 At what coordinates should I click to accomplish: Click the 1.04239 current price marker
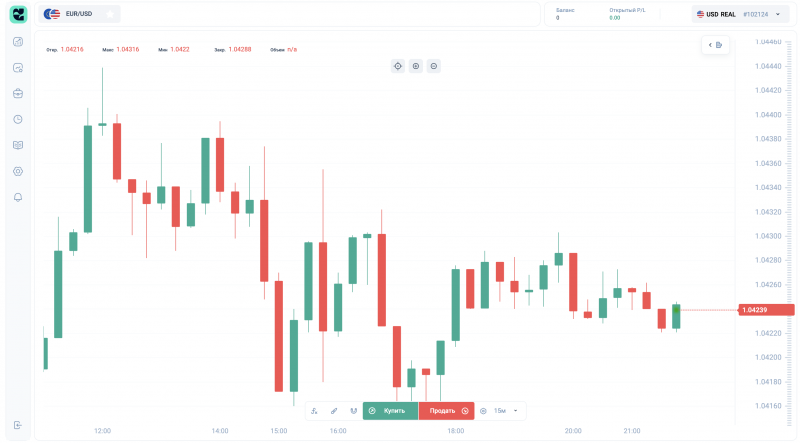[766, 310]
